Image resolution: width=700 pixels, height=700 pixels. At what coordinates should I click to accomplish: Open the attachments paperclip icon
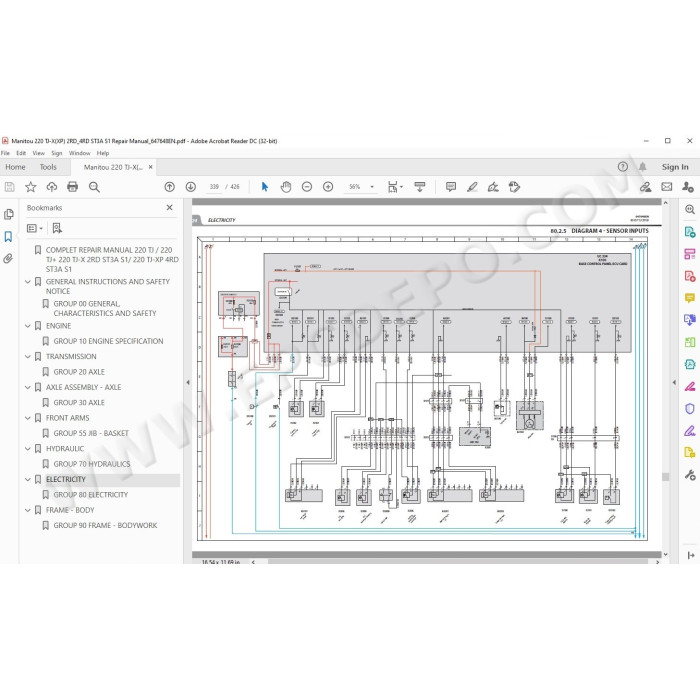pyautogui.click(x=8, y=258)
